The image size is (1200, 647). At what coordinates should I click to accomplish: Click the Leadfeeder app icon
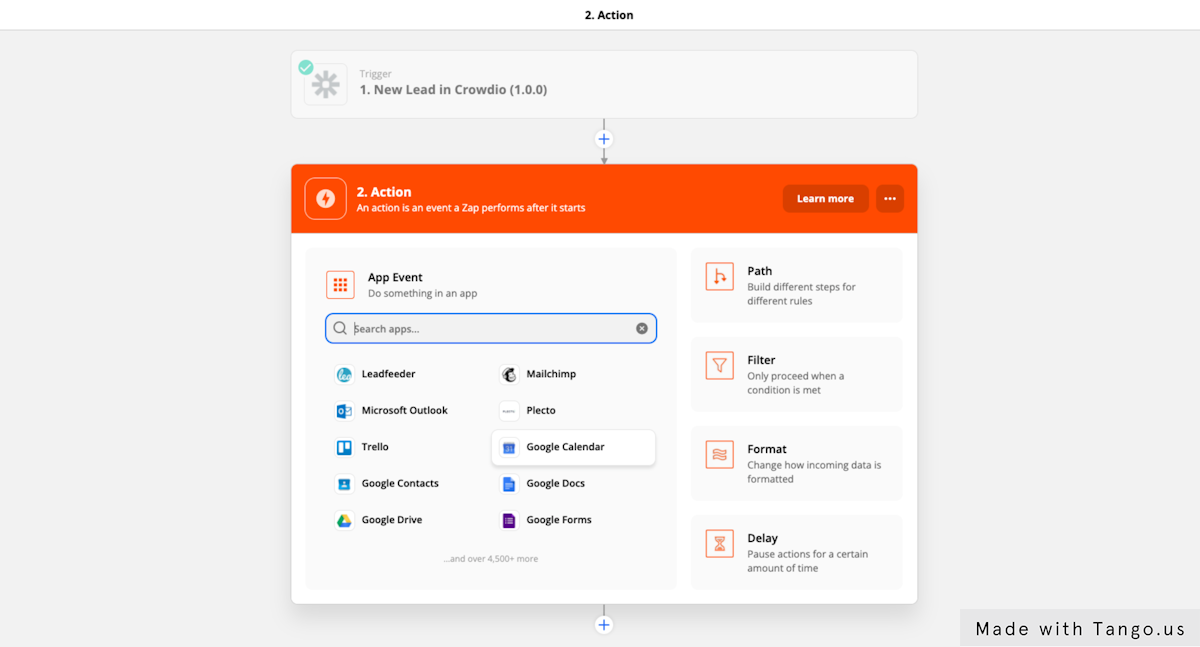(x=344, y=375)
